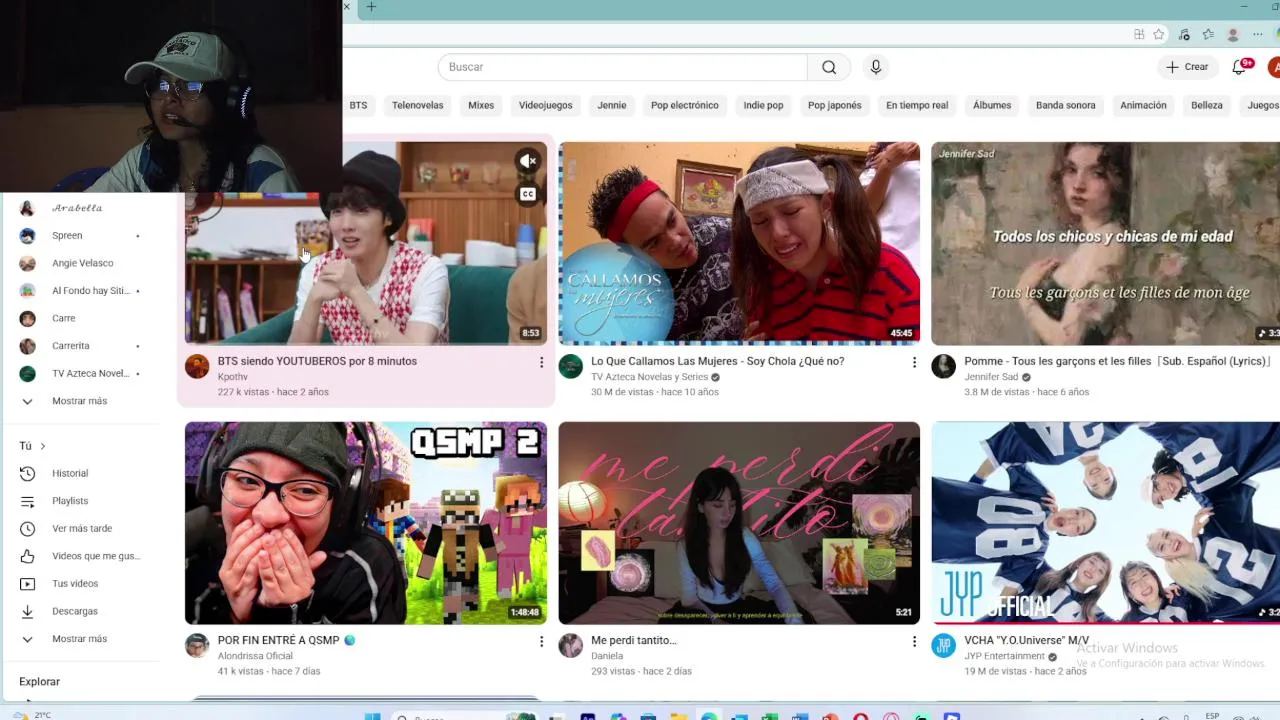1280x720 pixels.
Task: Open Daniela channel avatar
Action: tap(571, 645)
